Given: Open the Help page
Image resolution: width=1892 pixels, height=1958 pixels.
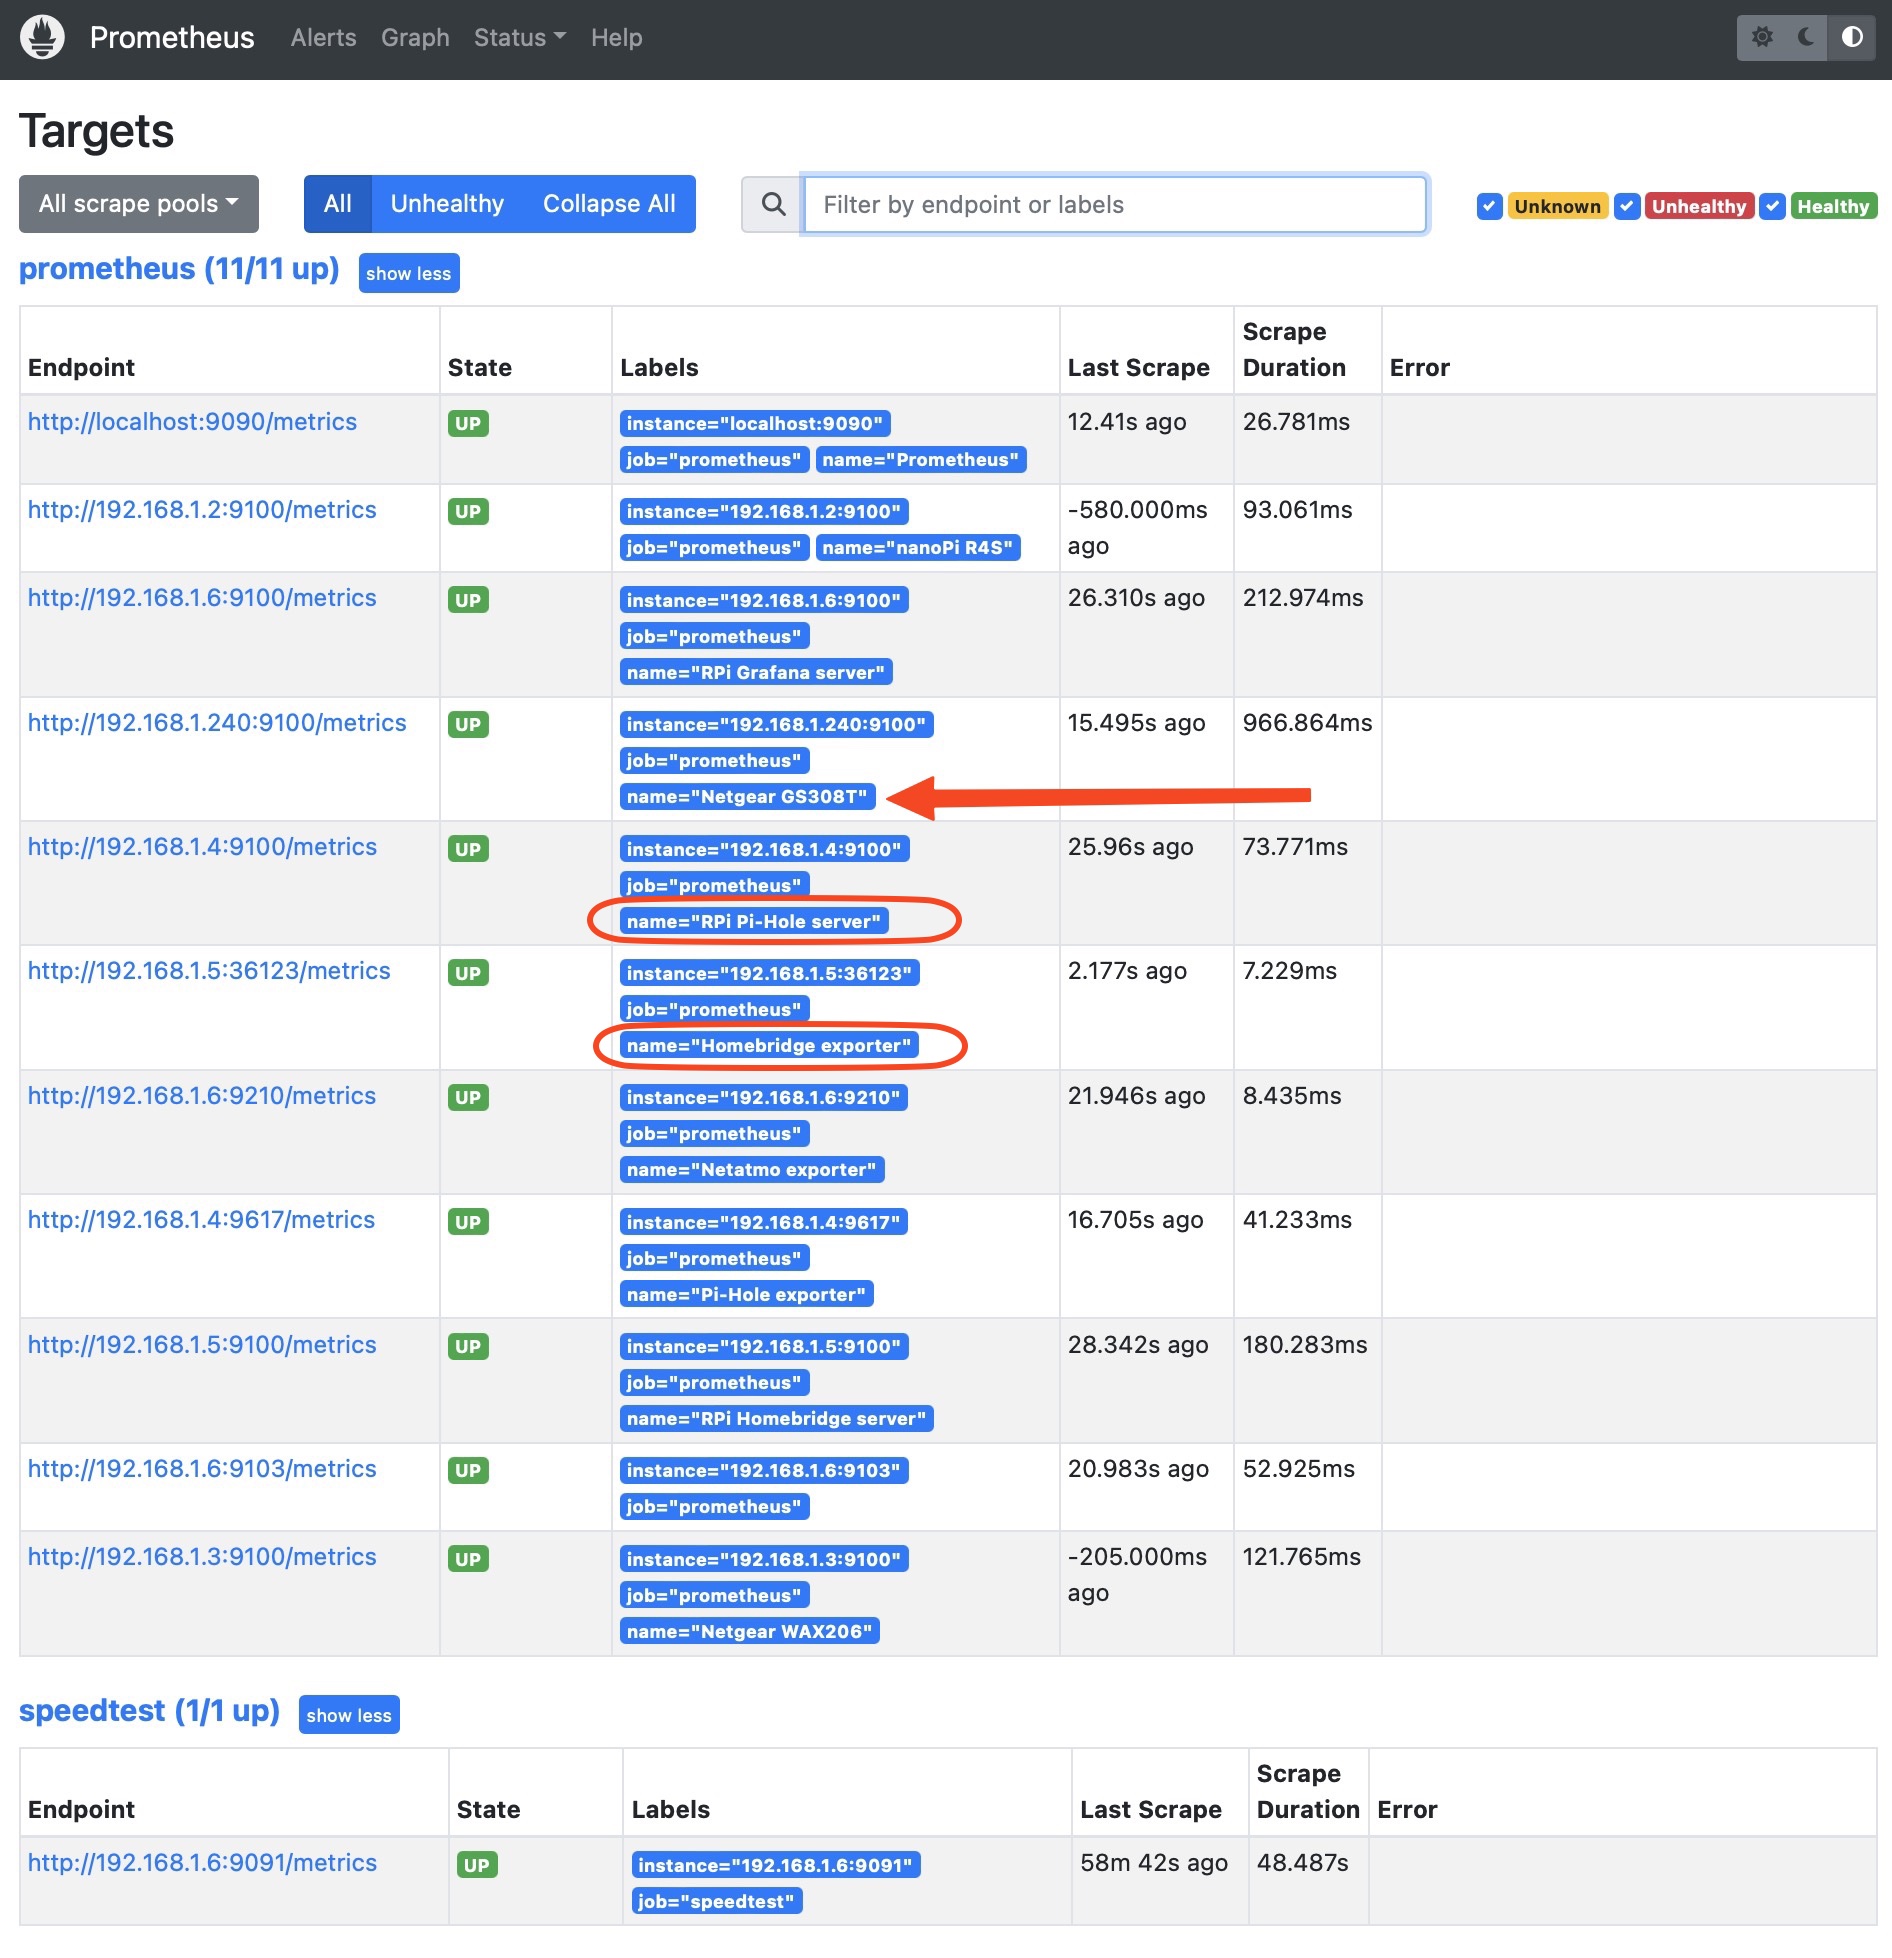Looking at the screenshot, I should coord(616,38).
